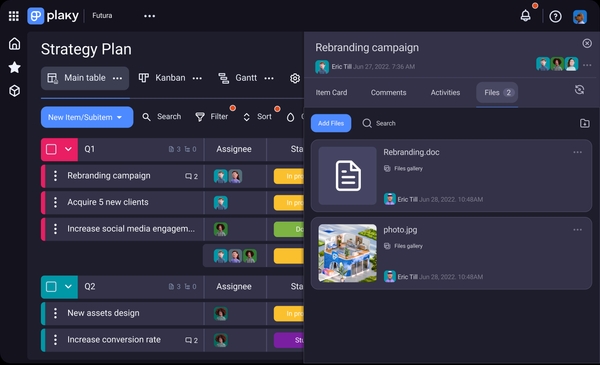Click the Files search field

379,123
